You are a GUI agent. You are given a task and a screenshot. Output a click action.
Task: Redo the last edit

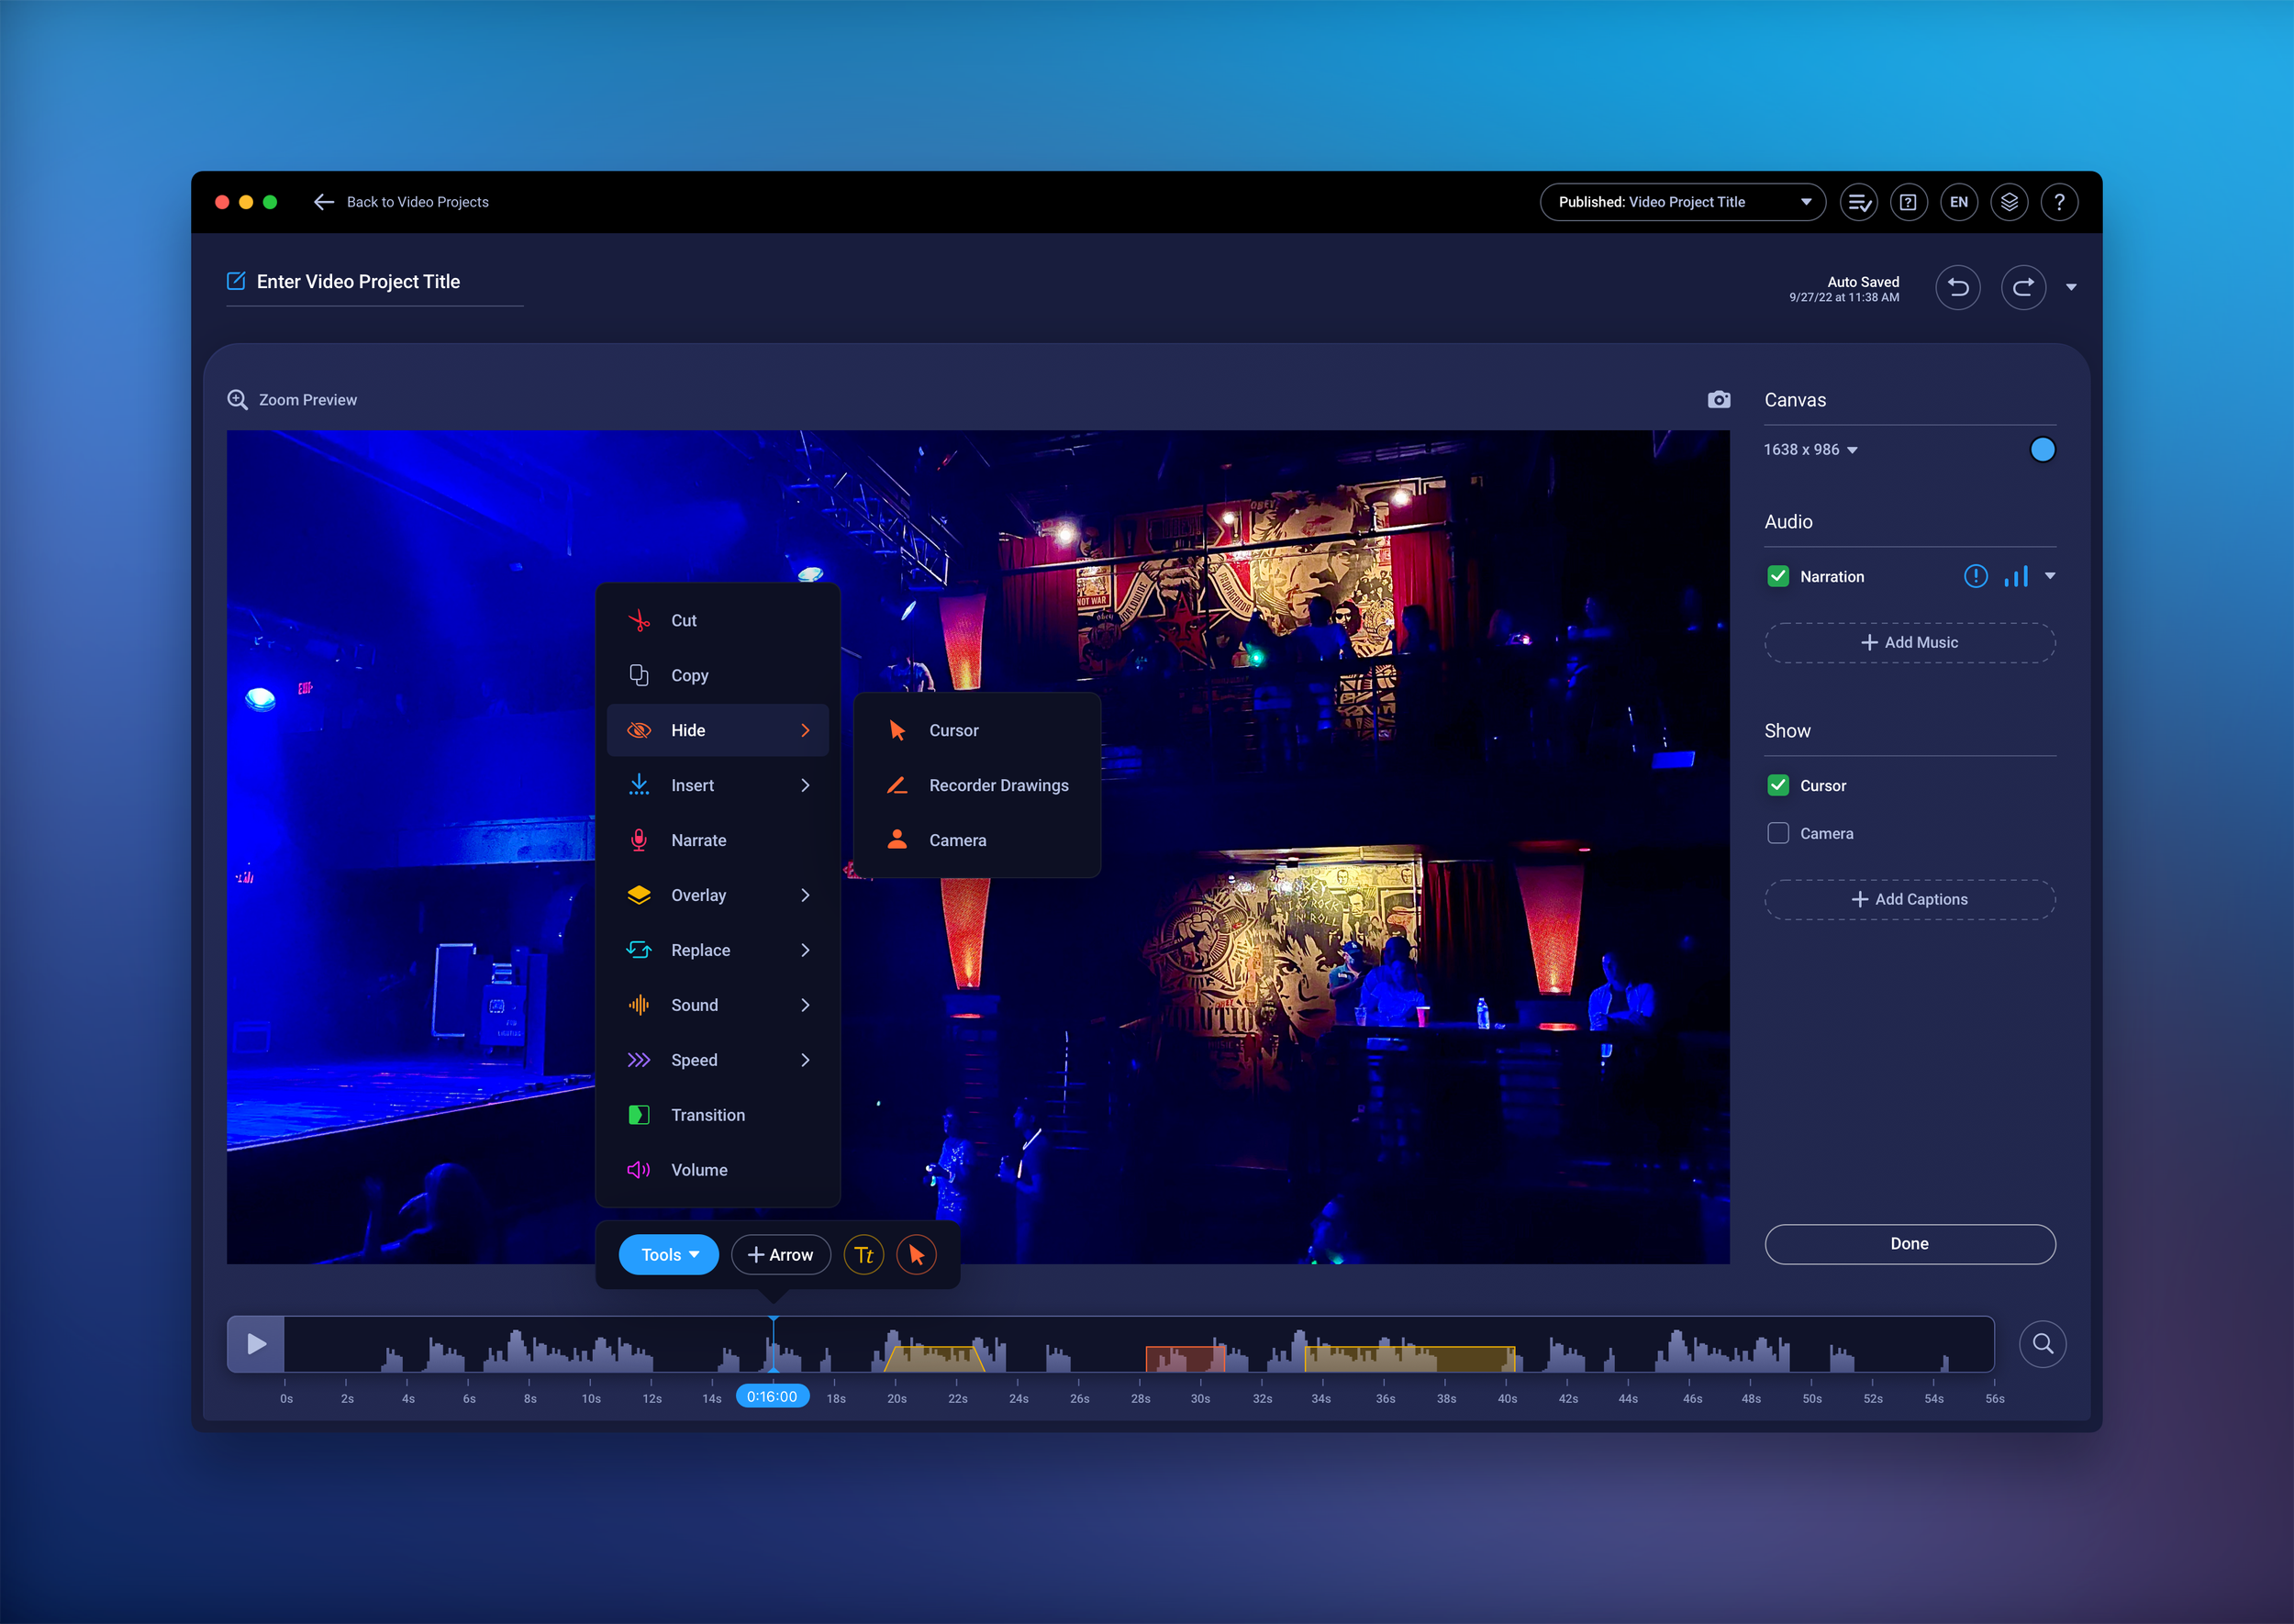2024,288
